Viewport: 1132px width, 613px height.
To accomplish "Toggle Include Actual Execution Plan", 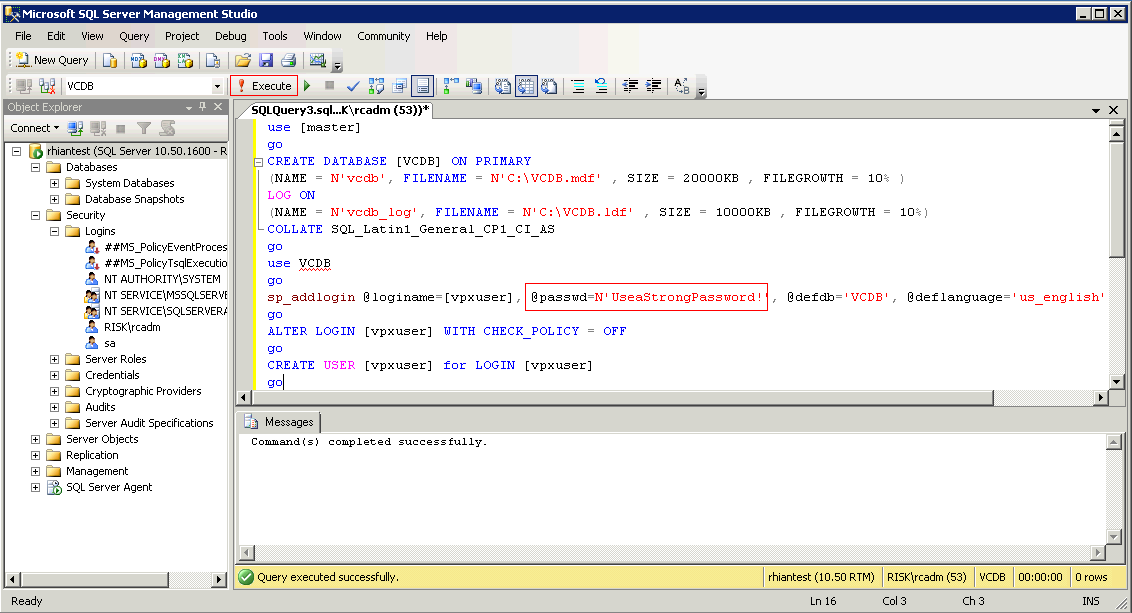I will 451,86.
